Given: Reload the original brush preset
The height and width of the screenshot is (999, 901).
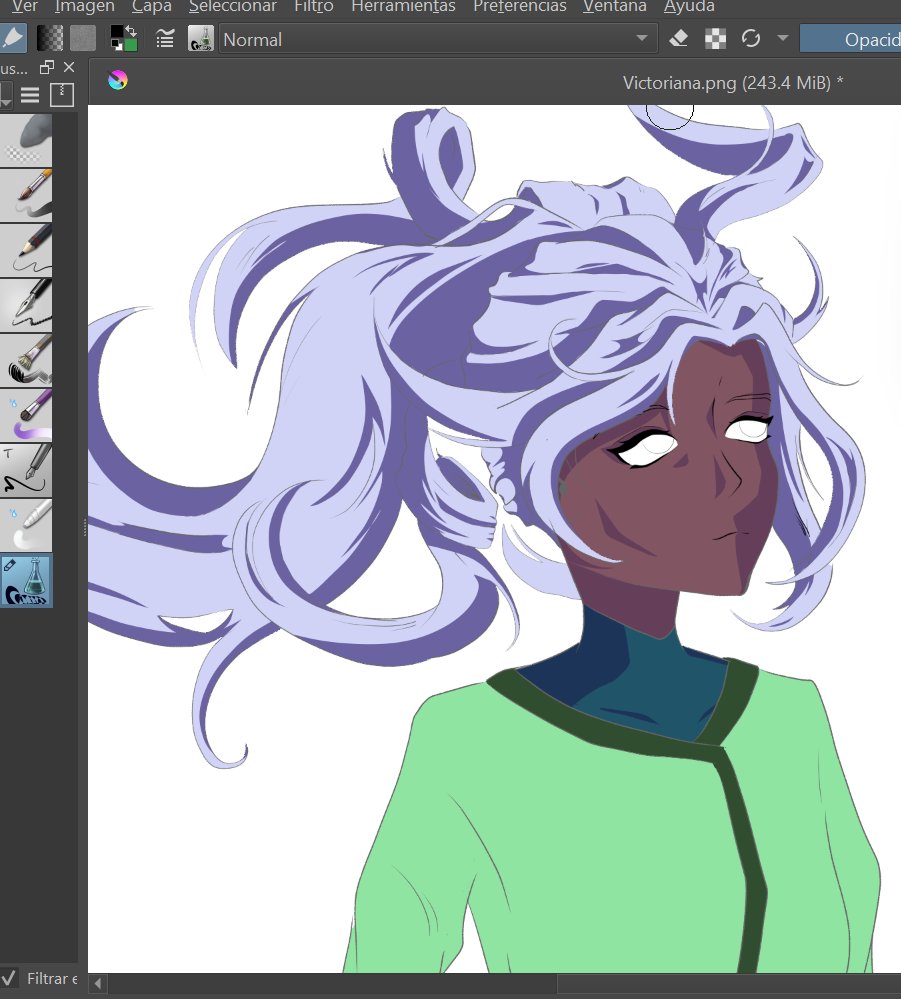Looking at the screenshot, I should 751,39.
